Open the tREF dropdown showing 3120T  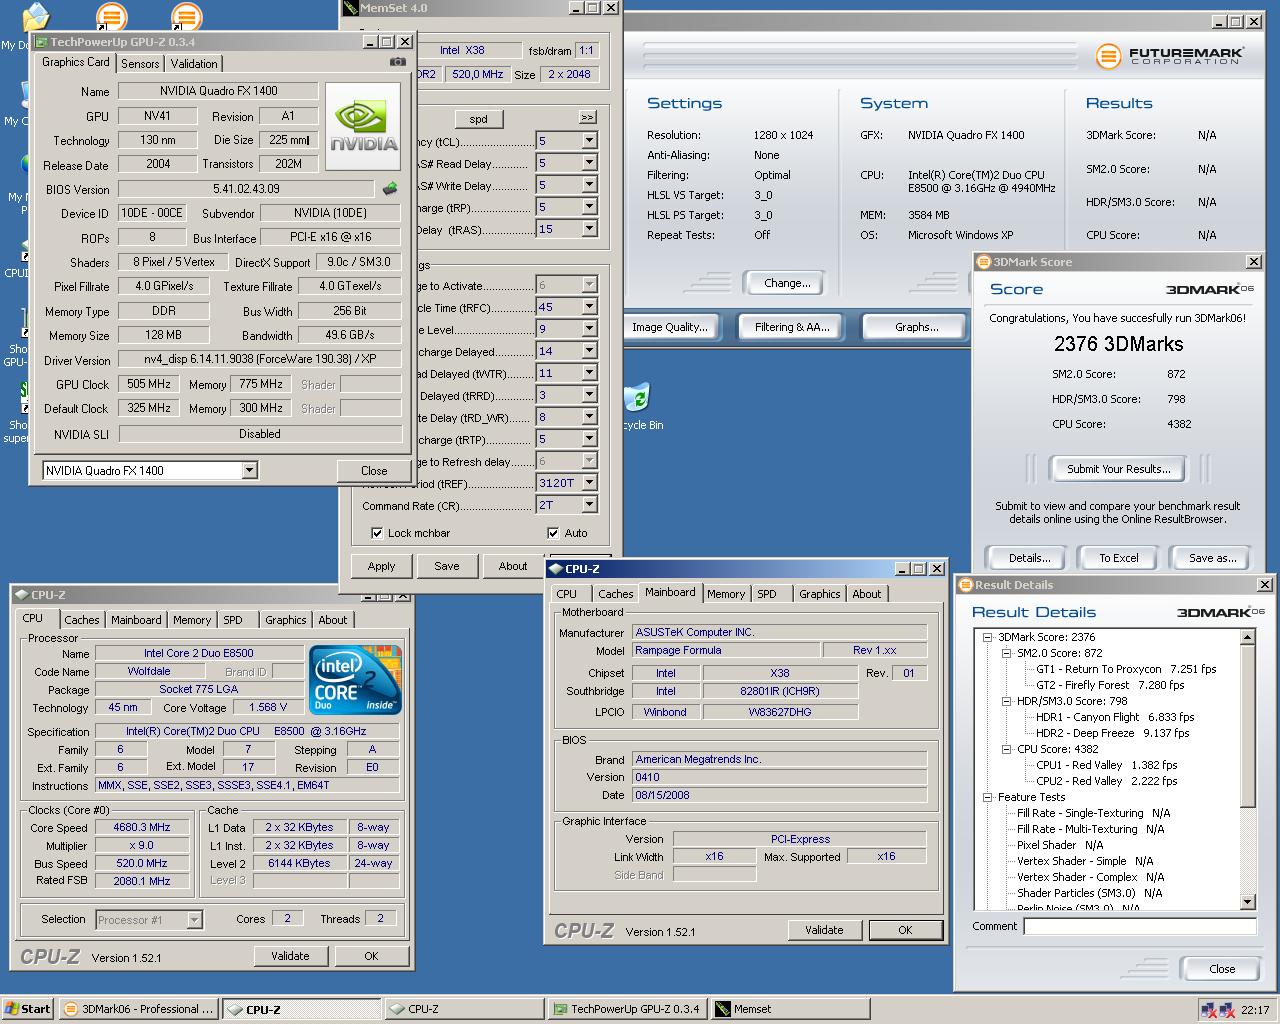coord(589,483)
